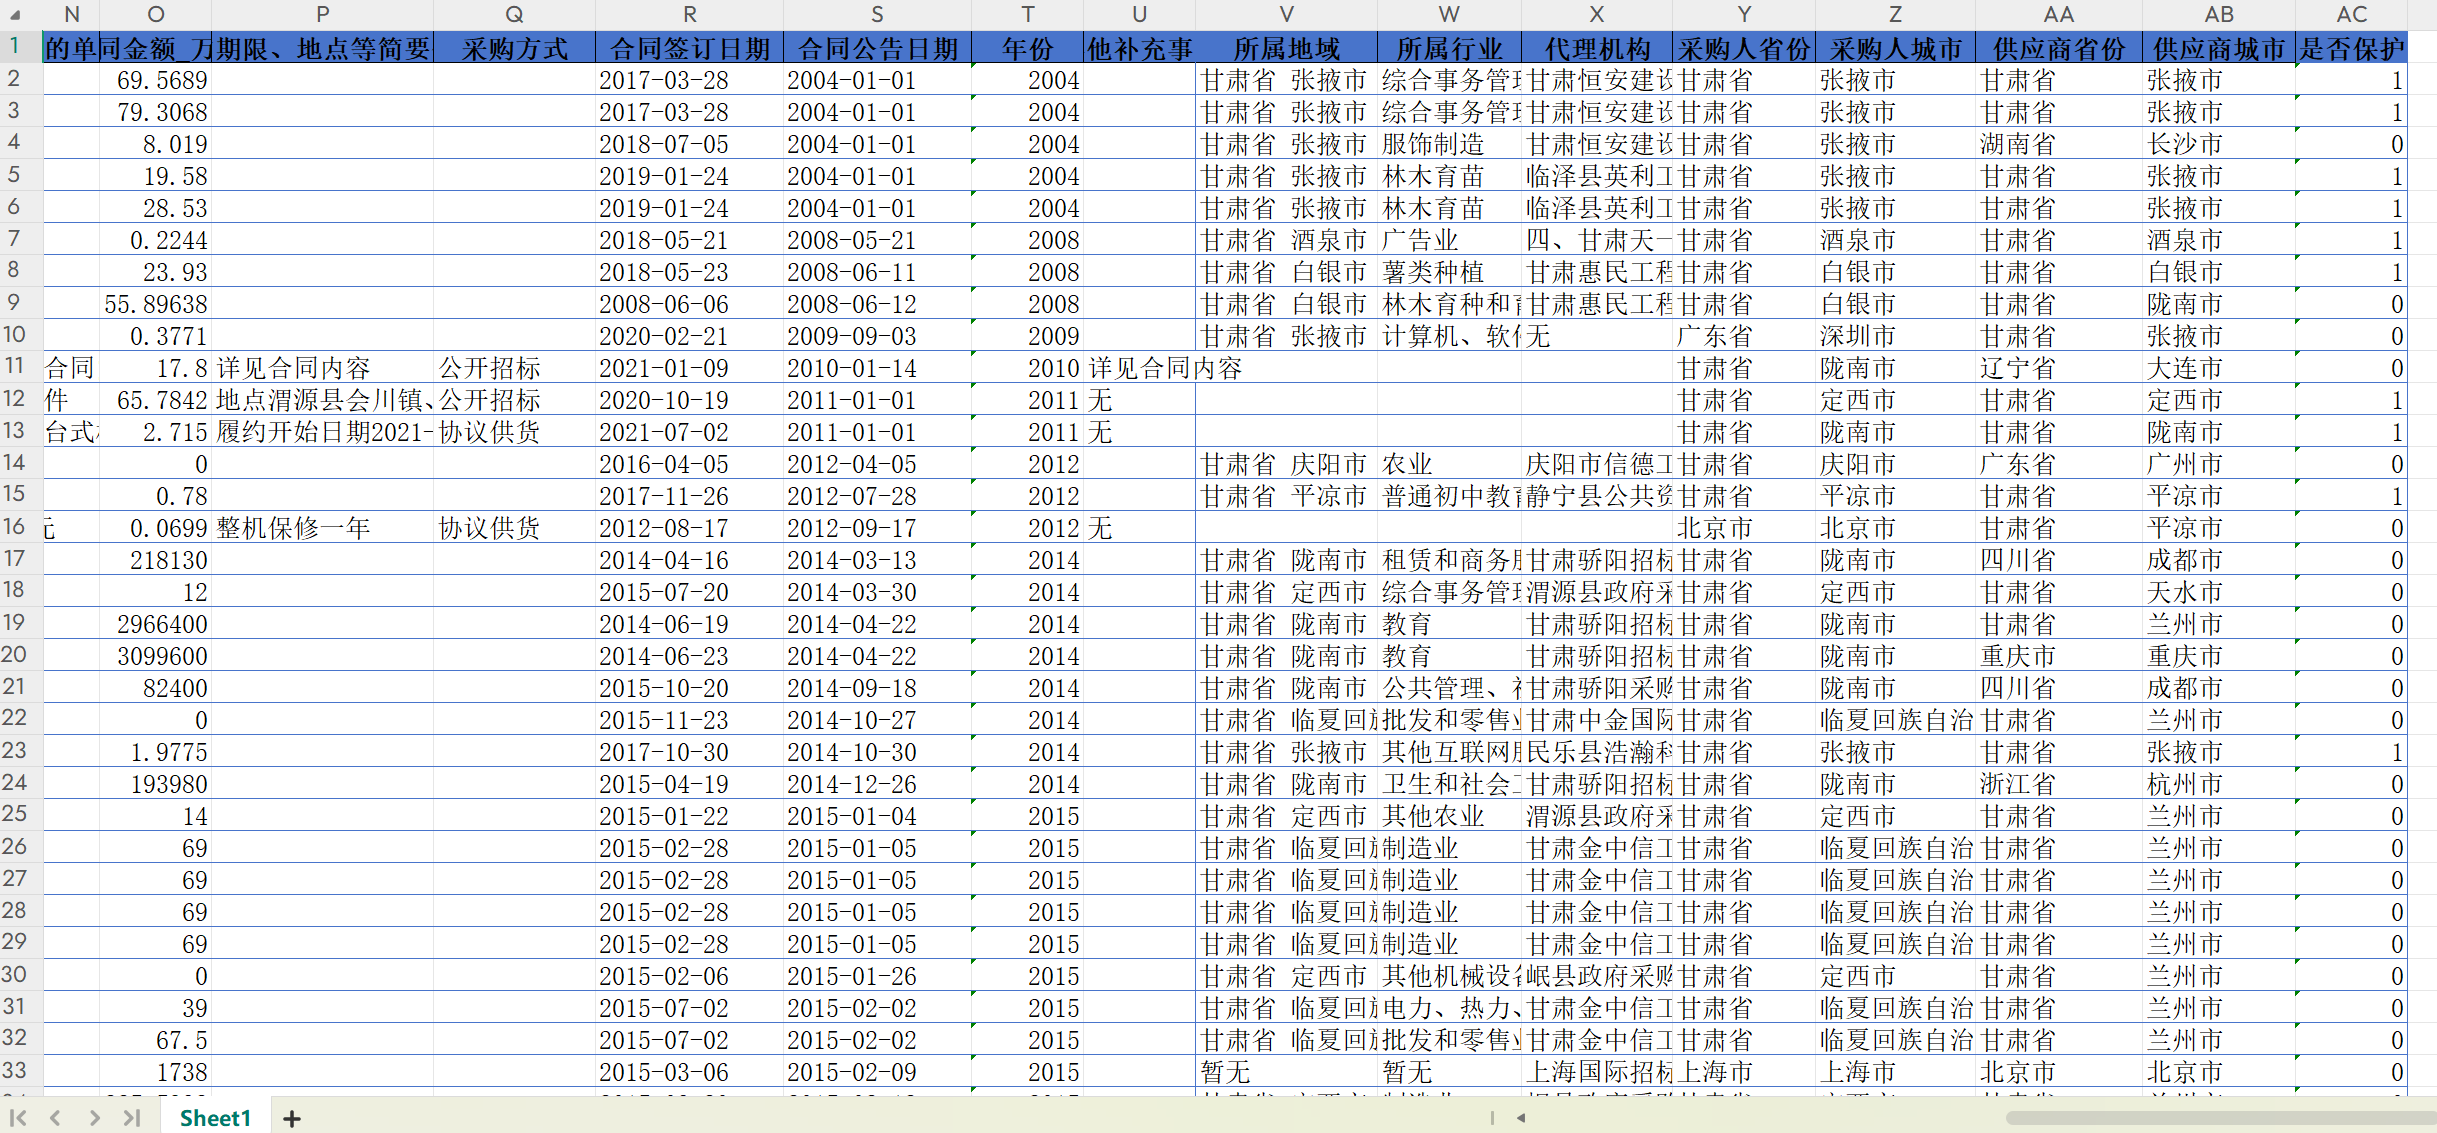Screen dimensions: 2437x1133
Task: Add a new sheet with plus icon
Action: coord(291,1119)
